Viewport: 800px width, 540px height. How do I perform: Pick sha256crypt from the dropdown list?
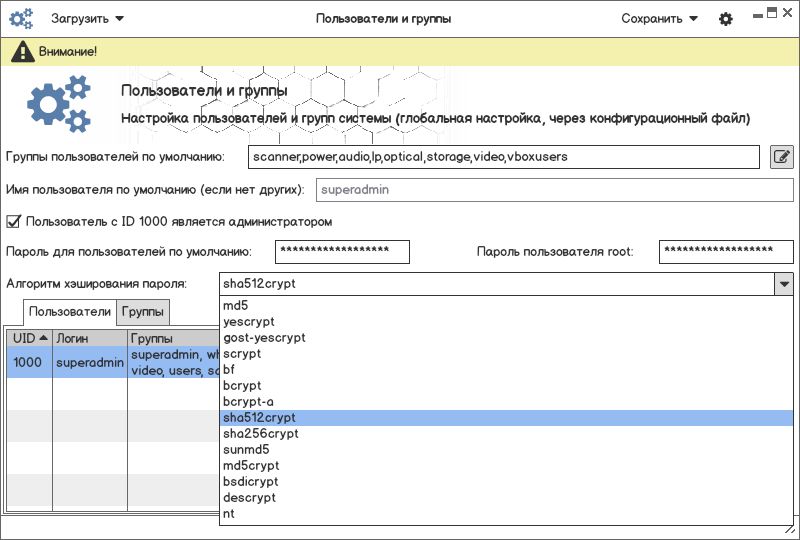260,434
